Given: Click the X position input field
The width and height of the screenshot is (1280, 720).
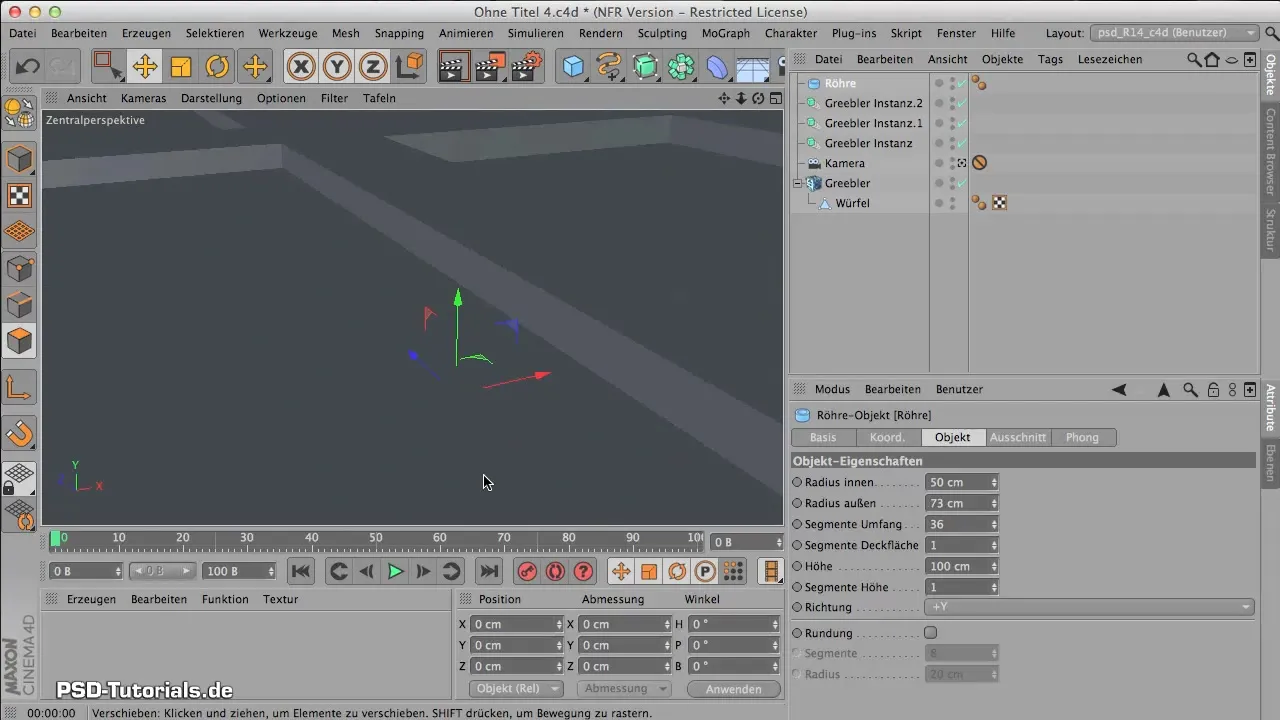Looking at the screenshot, I should point(515,624).
